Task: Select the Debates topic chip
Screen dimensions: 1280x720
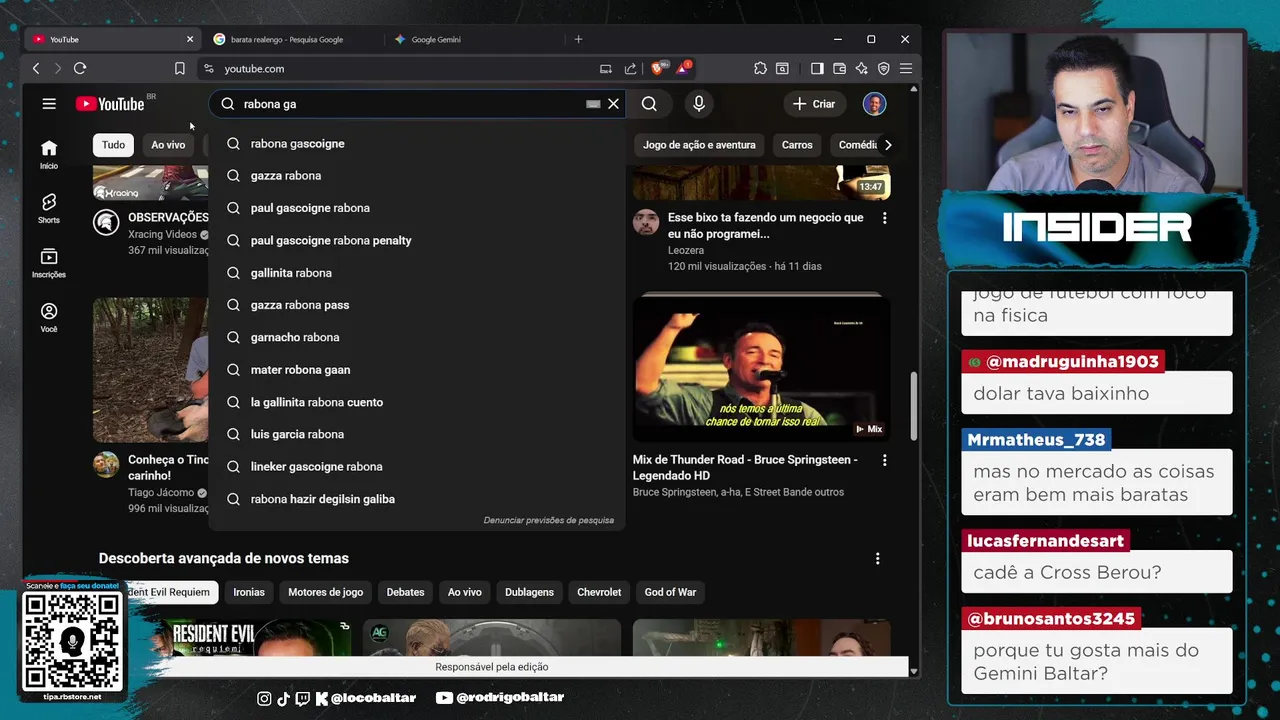Action: [x=405, y=592]
